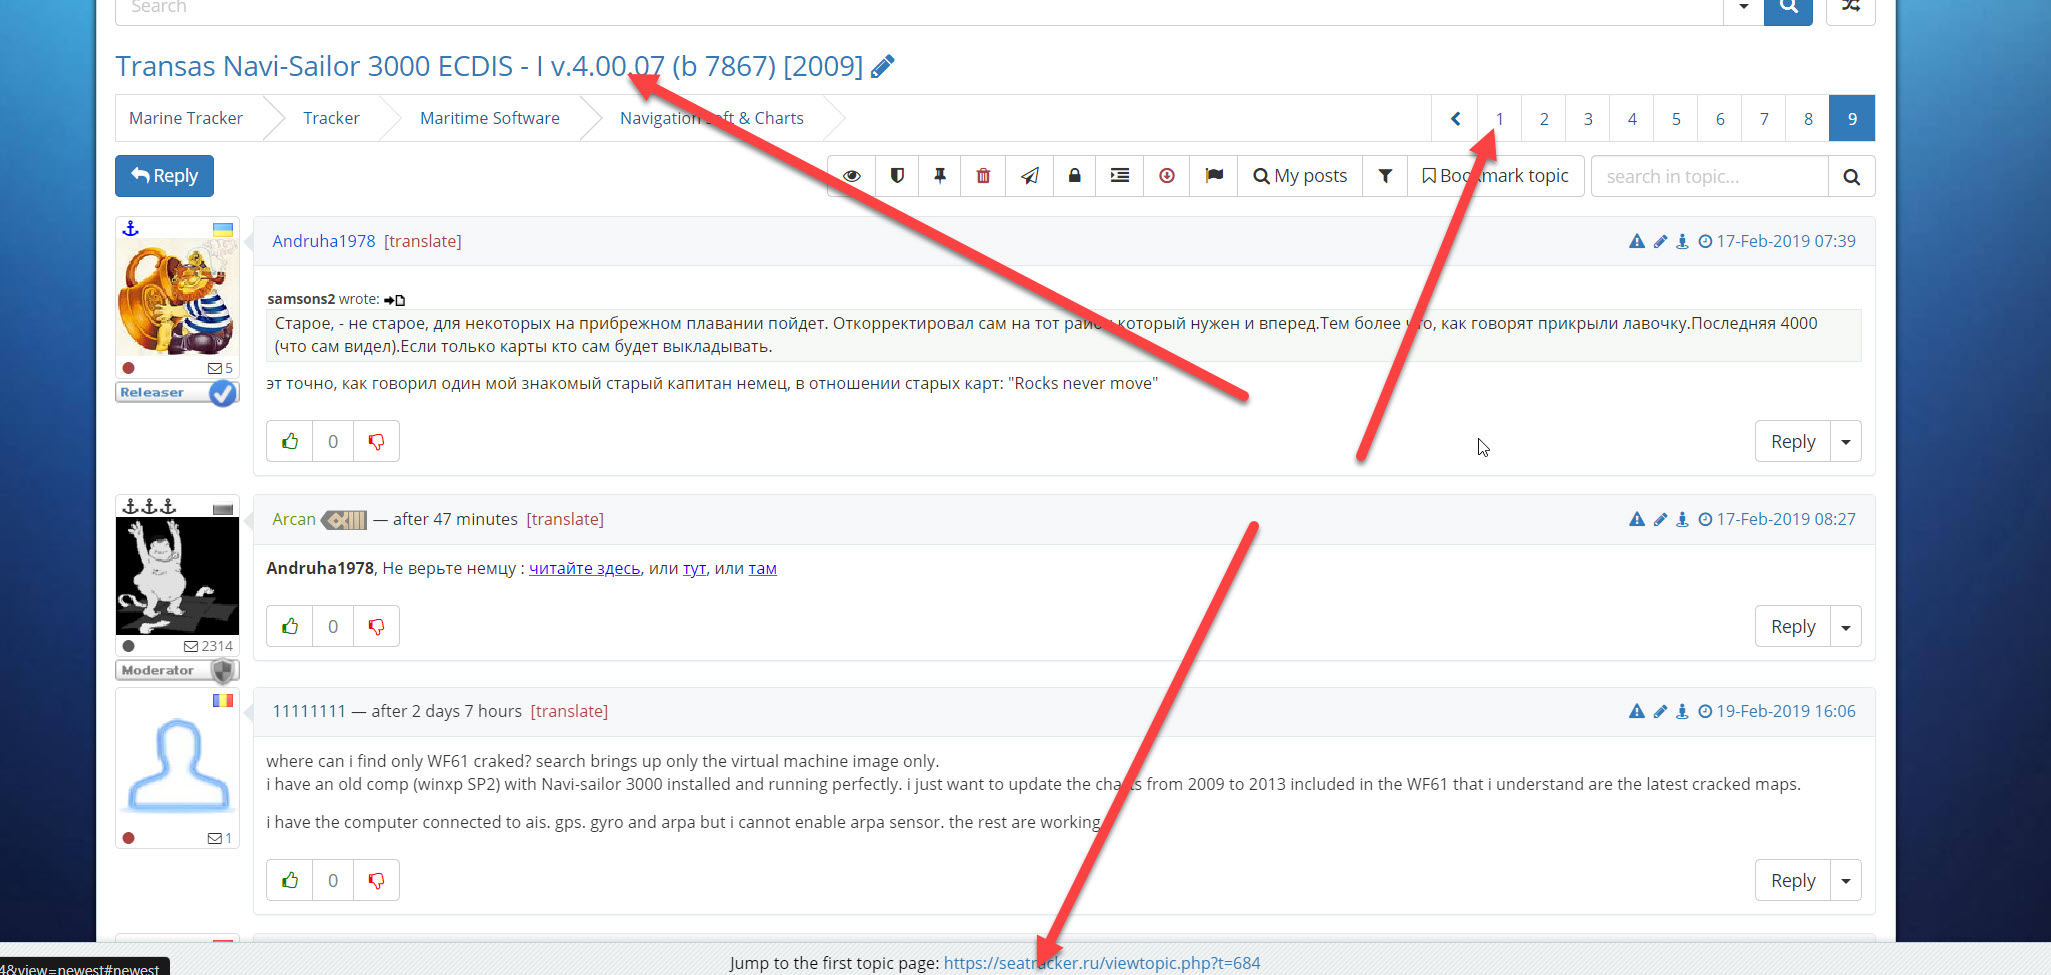Click the flag icon in topic toolbar
This screenshot has width=2051, height=975.
coord(1214,176)
